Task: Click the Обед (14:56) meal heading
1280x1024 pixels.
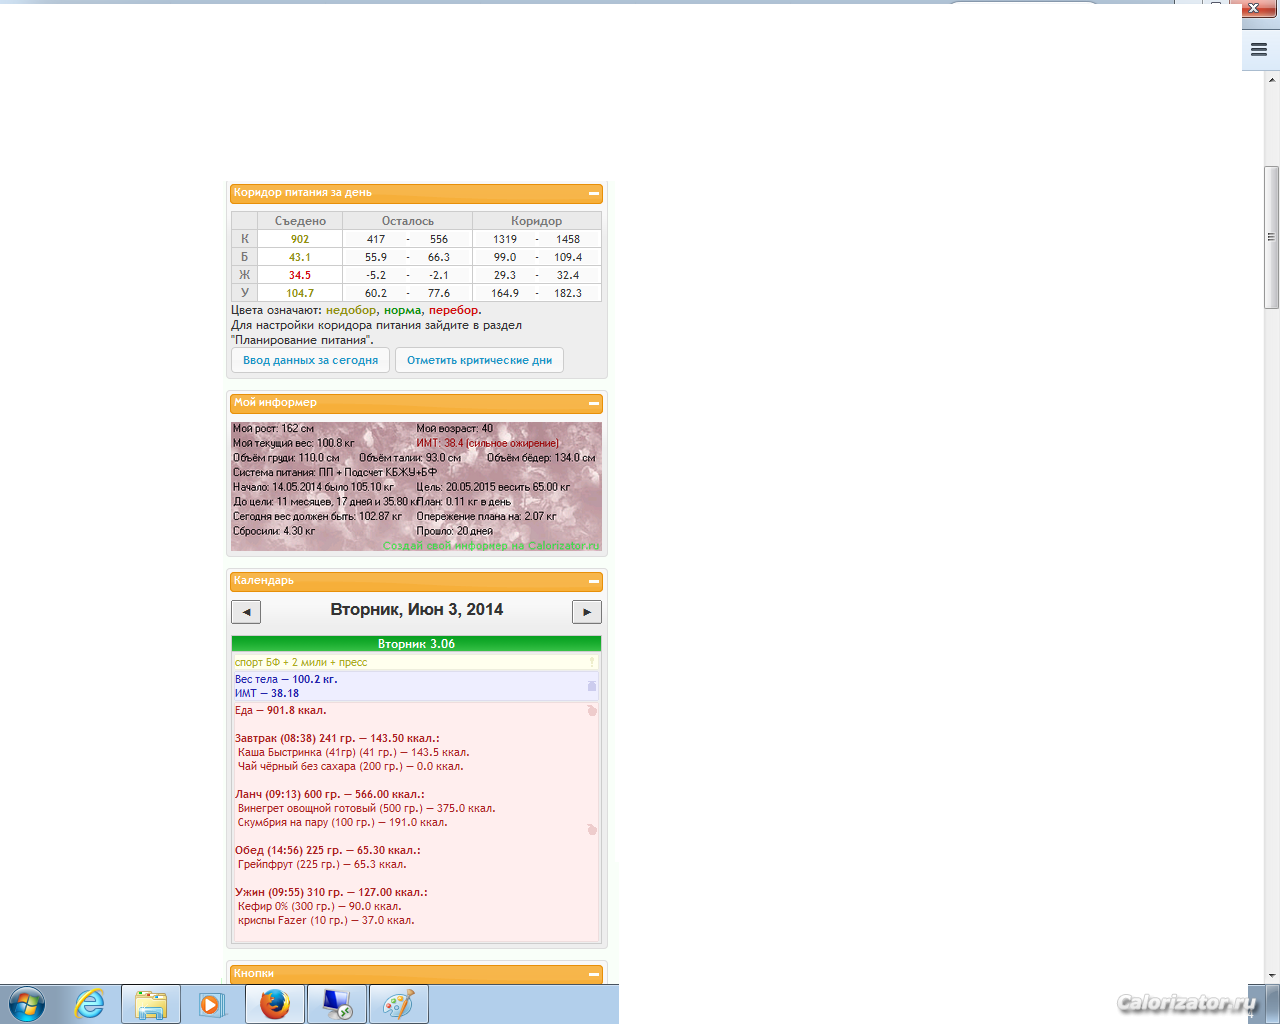Action: point(328,850)
